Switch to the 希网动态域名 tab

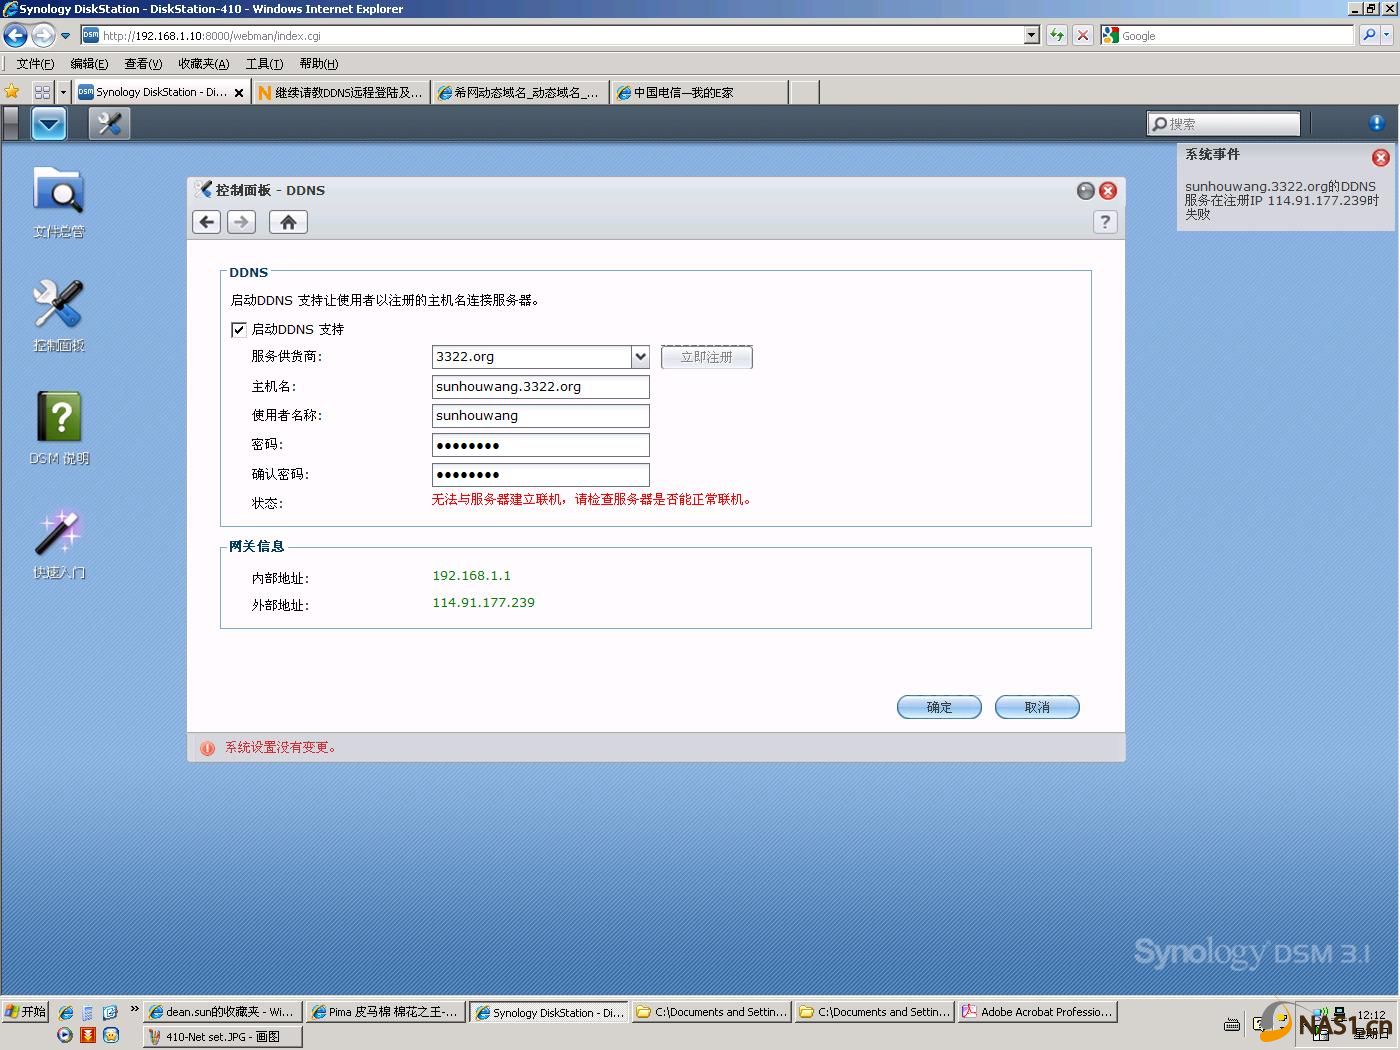pyautogui.click(x=520, y=92)
